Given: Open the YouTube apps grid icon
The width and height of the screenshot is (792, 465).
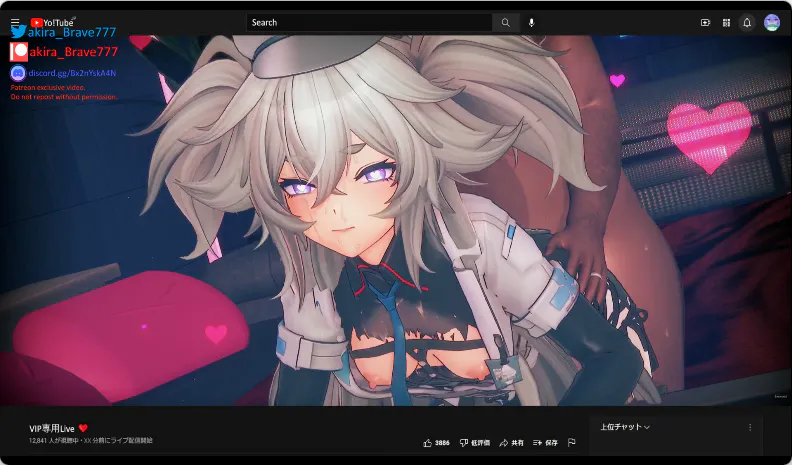Looking at the screenshot, I should pyautogui.click(x=726, y=22).
